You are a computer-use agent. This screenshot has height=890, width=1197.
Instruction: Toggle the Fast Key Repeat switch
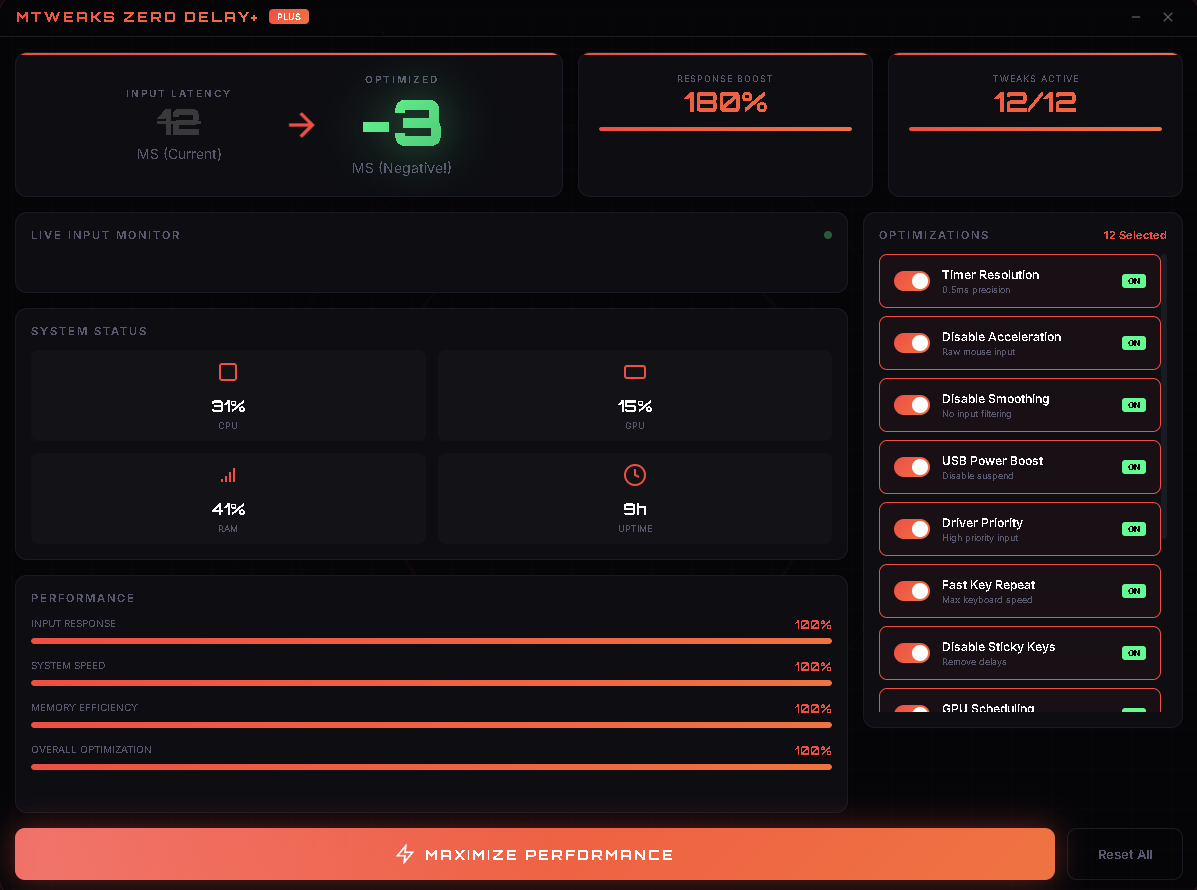(911, 591)
